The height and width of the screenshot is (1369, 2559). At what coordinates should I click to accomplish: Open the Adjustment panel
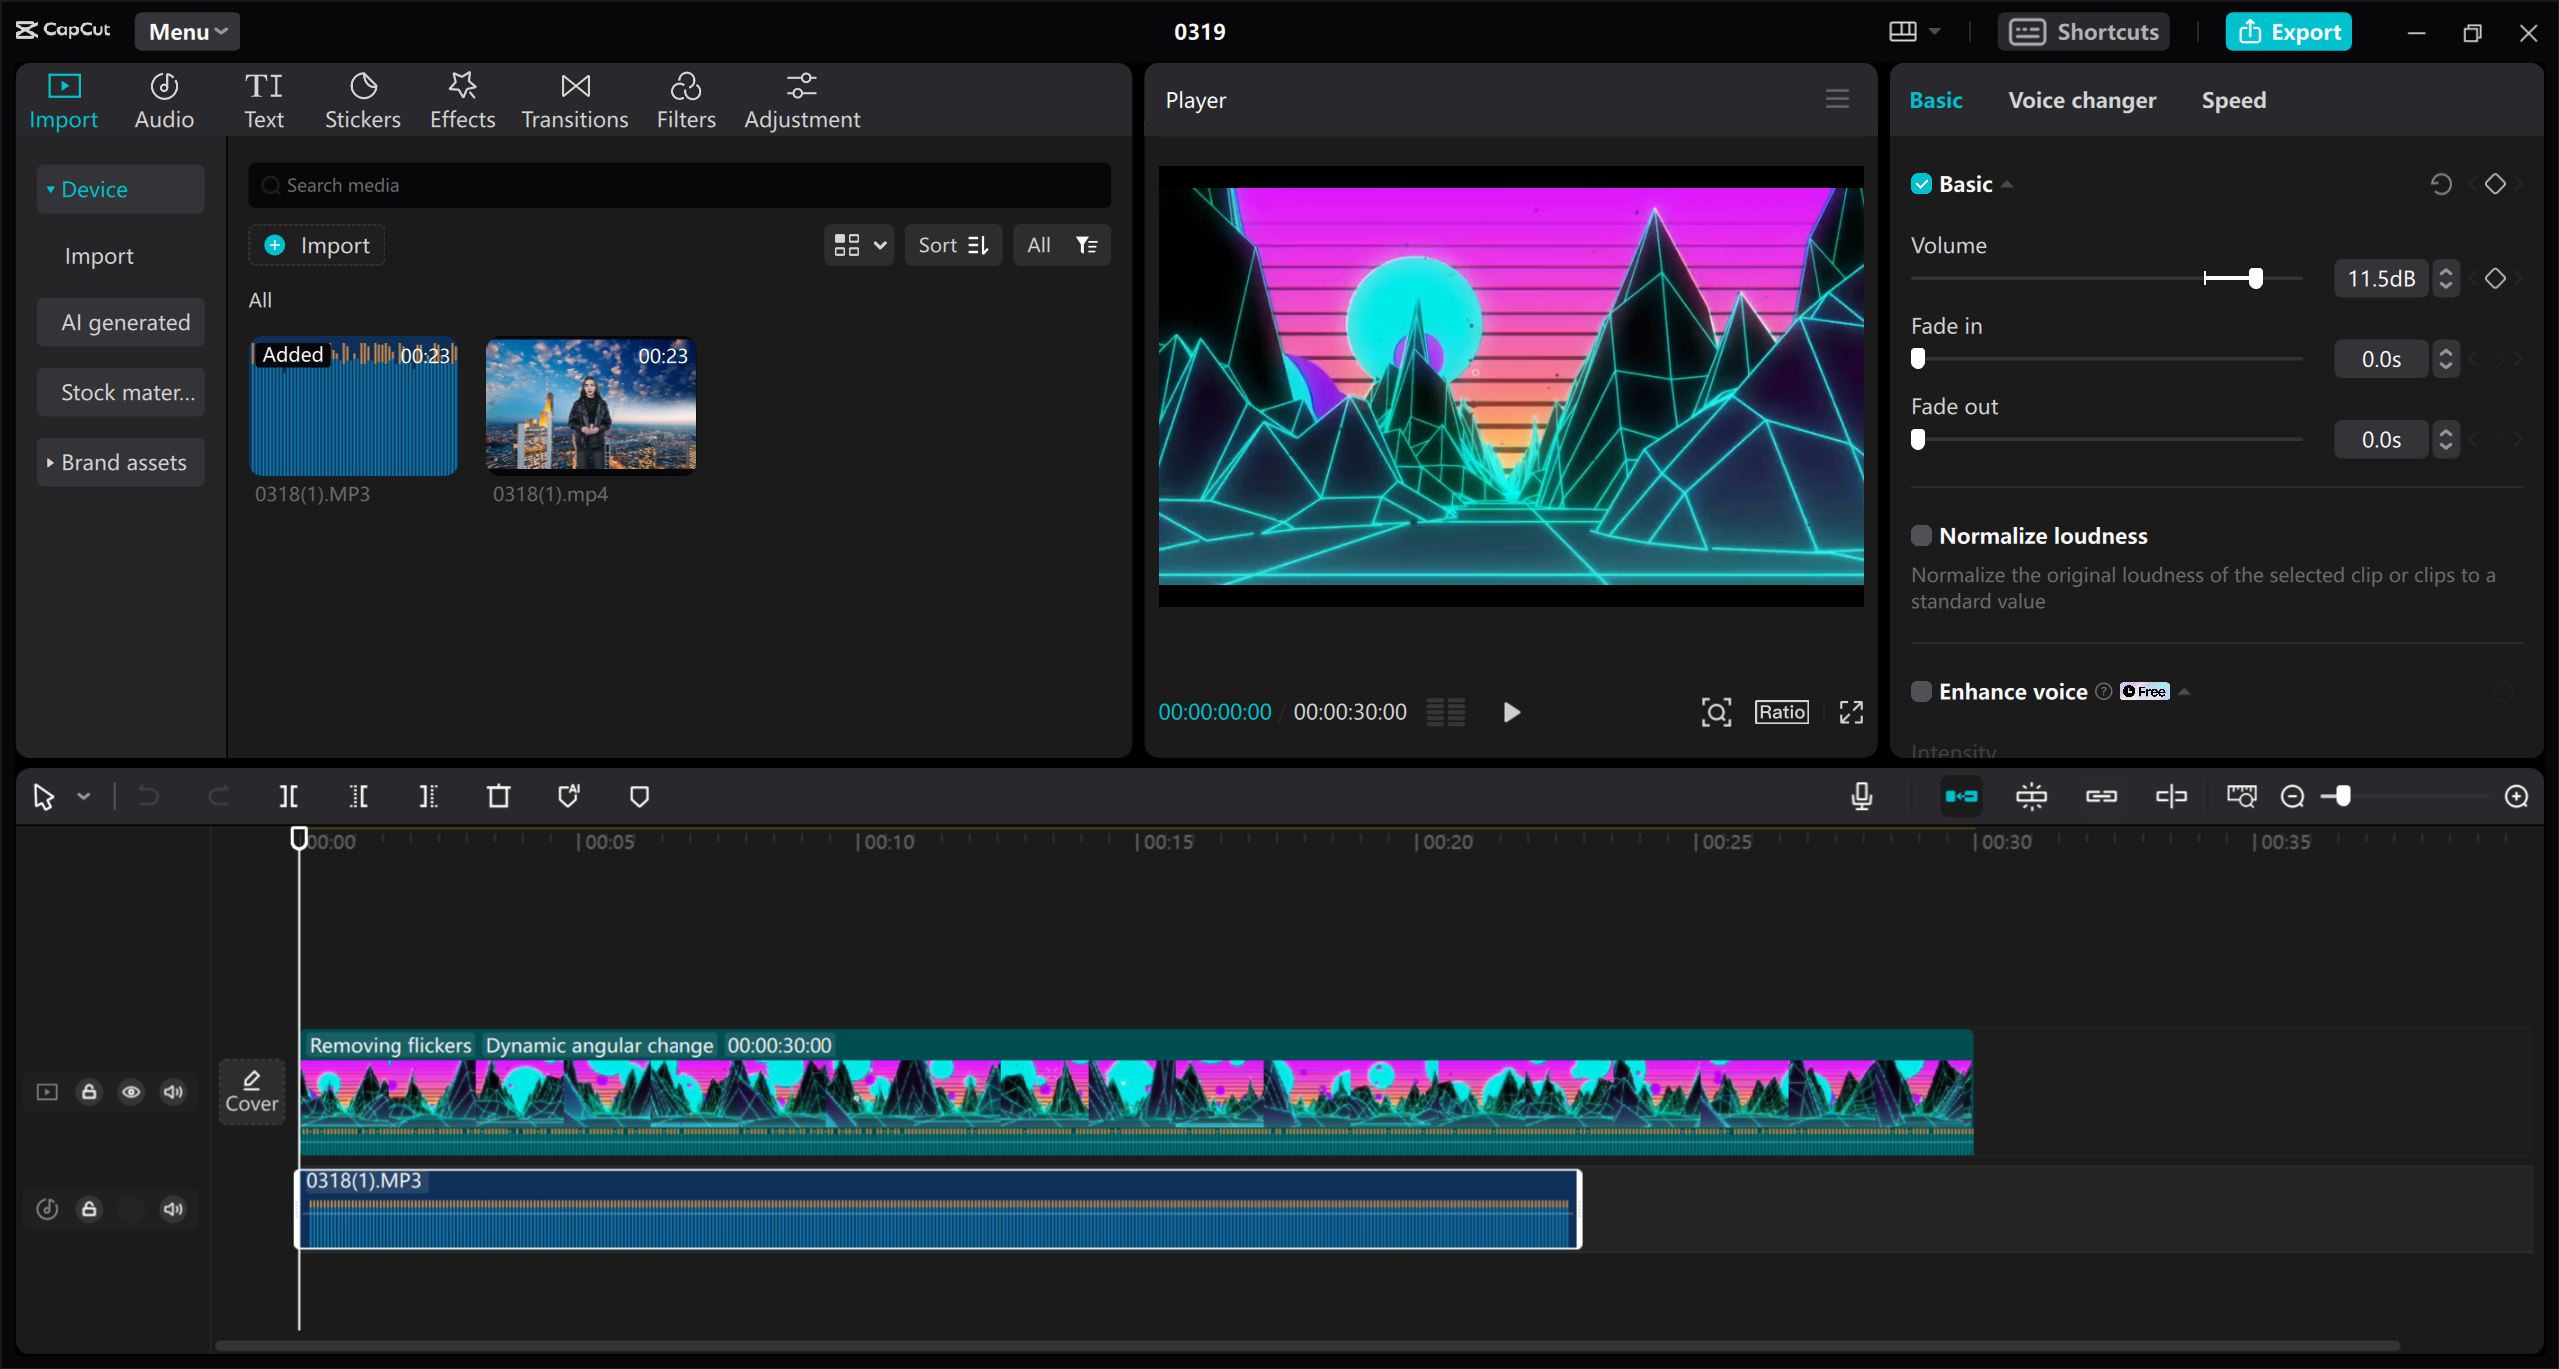(802, 100)
